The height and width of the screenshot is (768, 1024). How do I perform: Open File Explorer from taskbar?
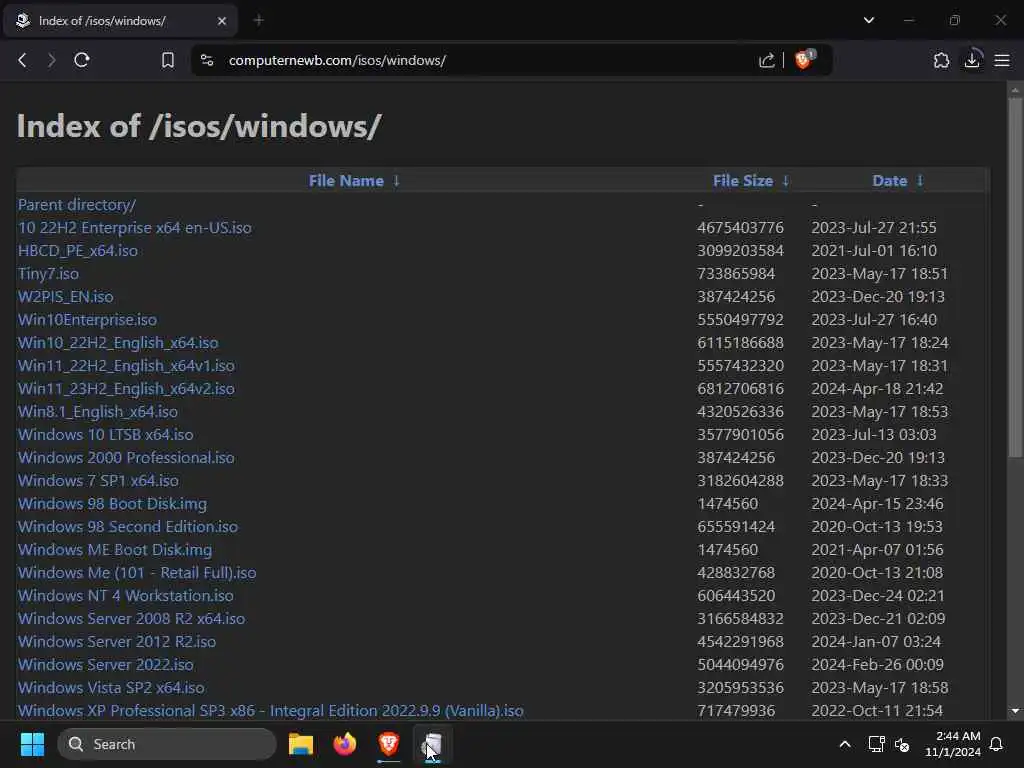301,744
